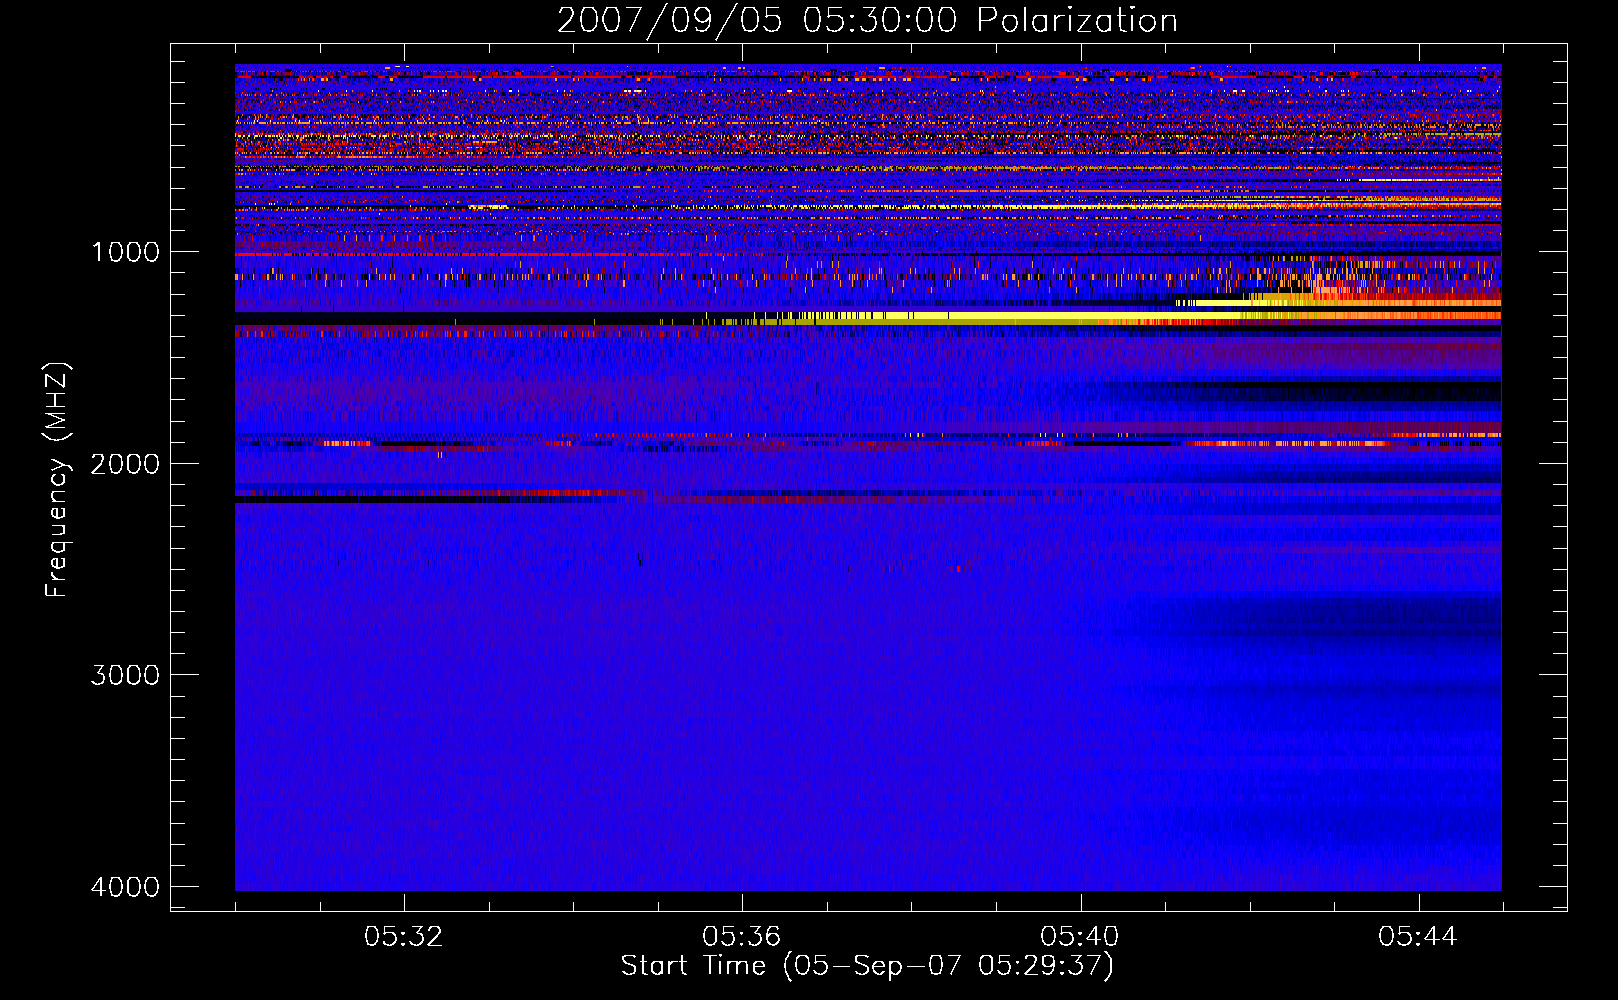Click the 'Frequency (MHZ)' axis label
This screenshot has width=1618, height=1000.
click(x=58, y=480)
